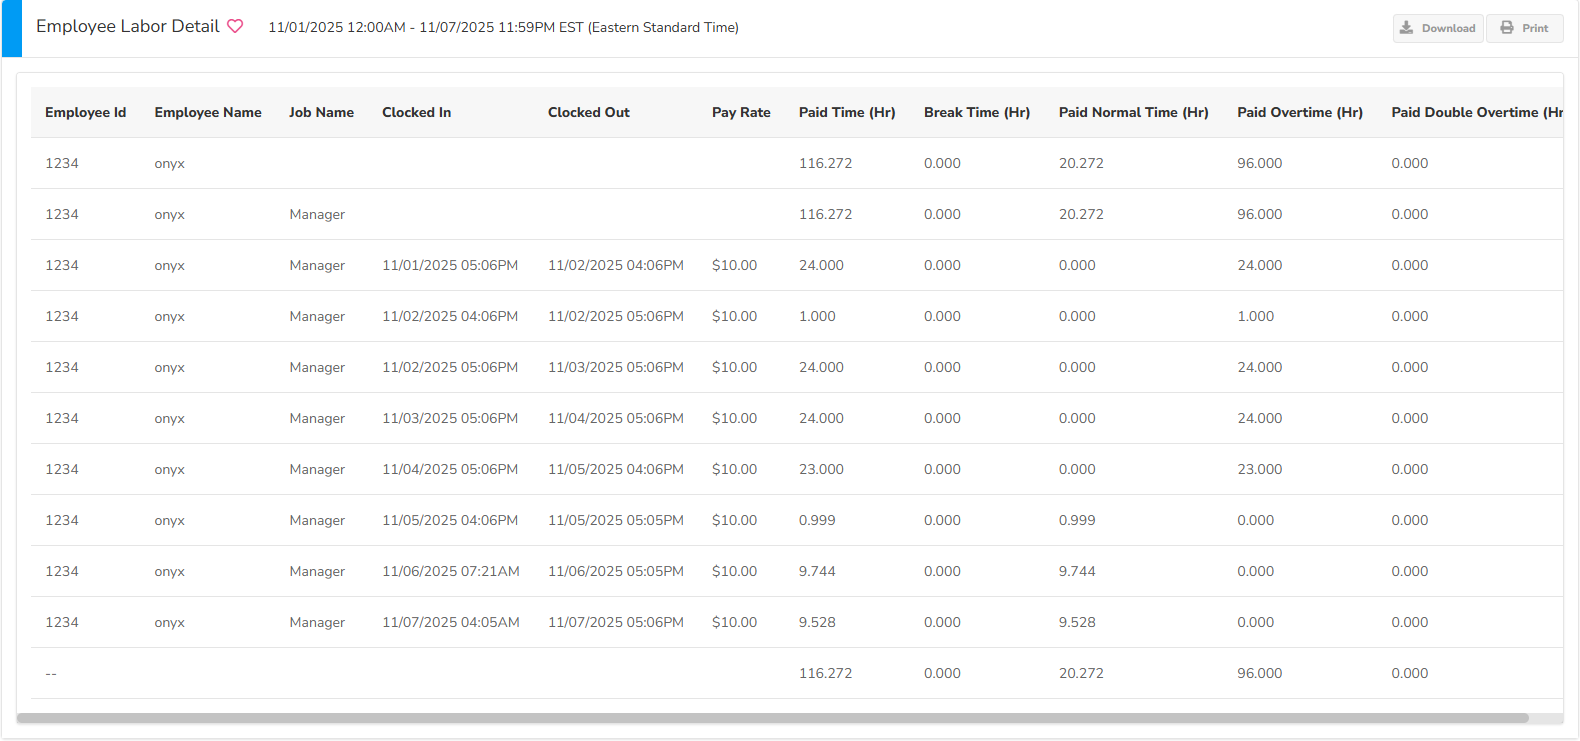Image resolution: width=1580 pixels, height=741 pixels.
Task: Click the report date range text
Action: tap(503, 28)
